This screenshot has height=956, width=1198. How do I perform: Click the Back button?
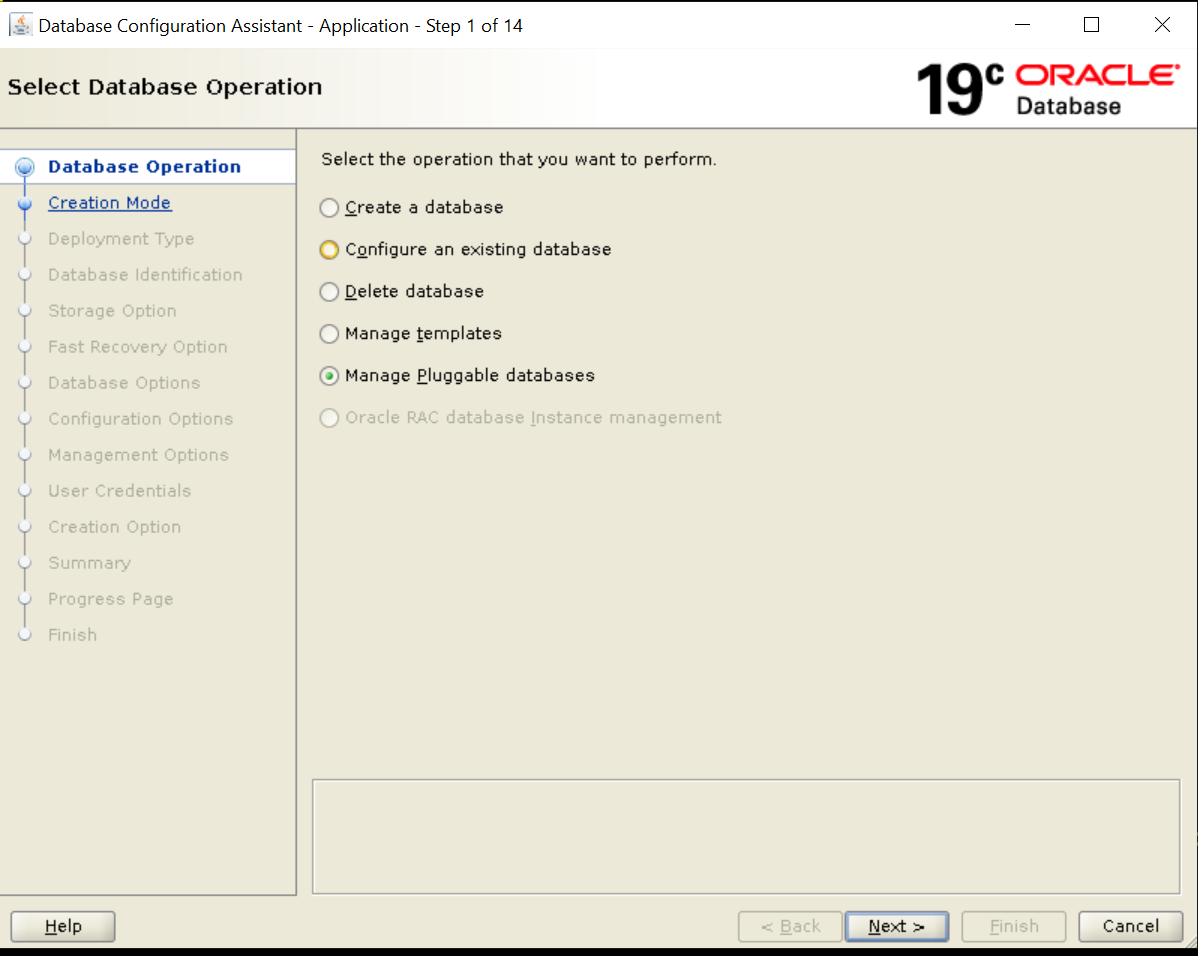point(790,926)
